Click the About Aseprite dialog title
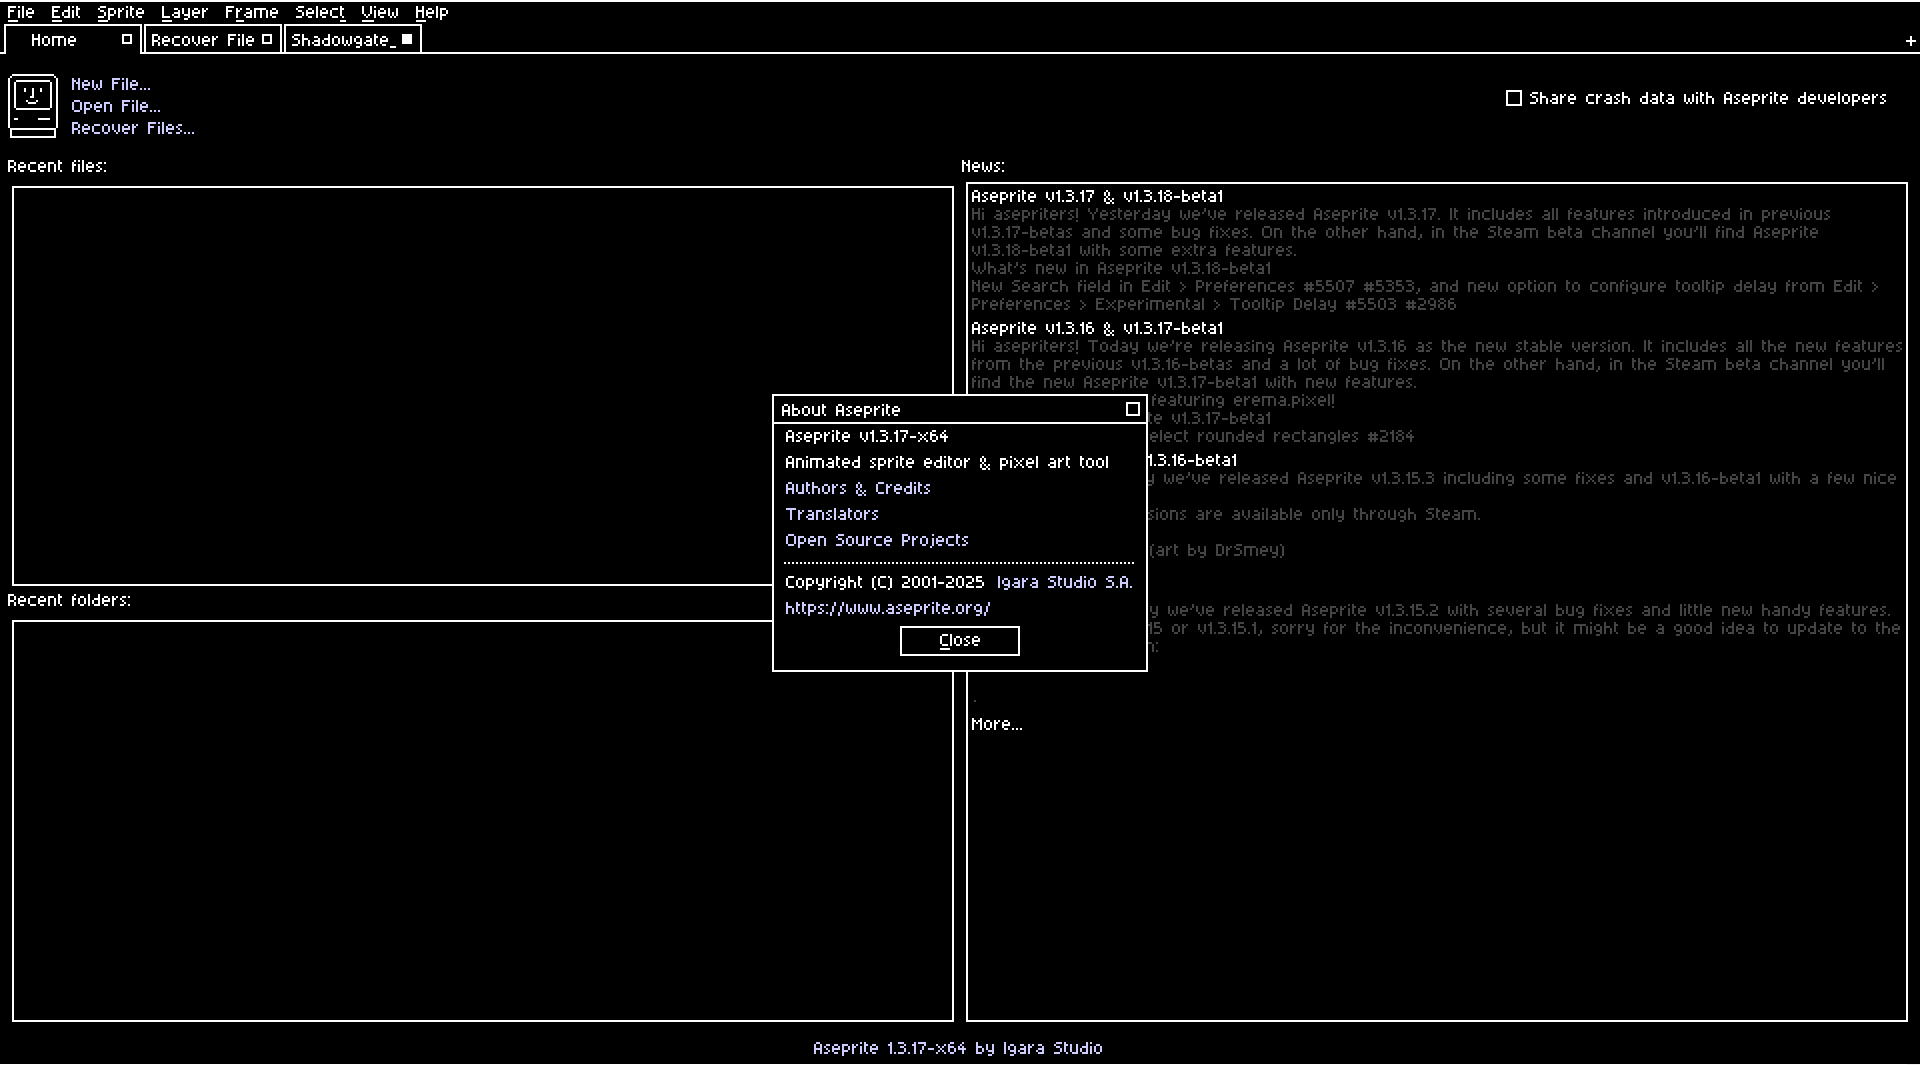 pyautogui.click(x=841, y=410)
